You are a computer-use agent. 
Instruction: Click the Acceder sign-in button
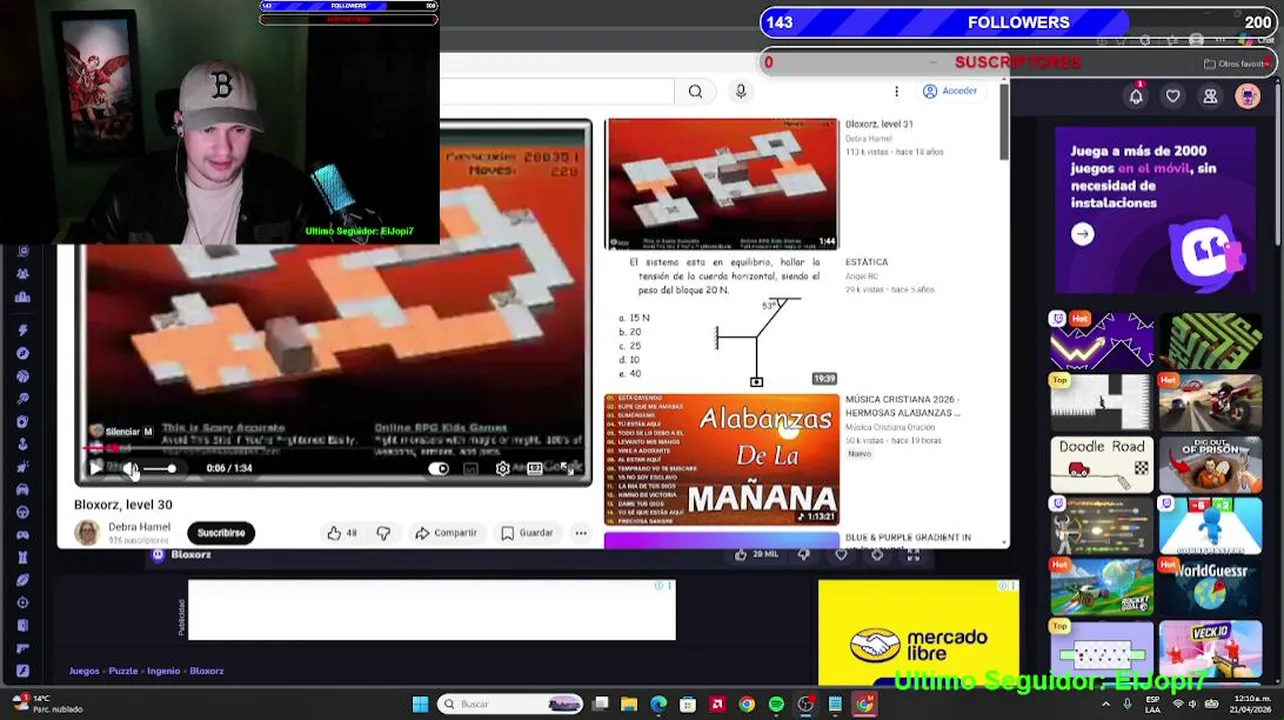(950, 91)
